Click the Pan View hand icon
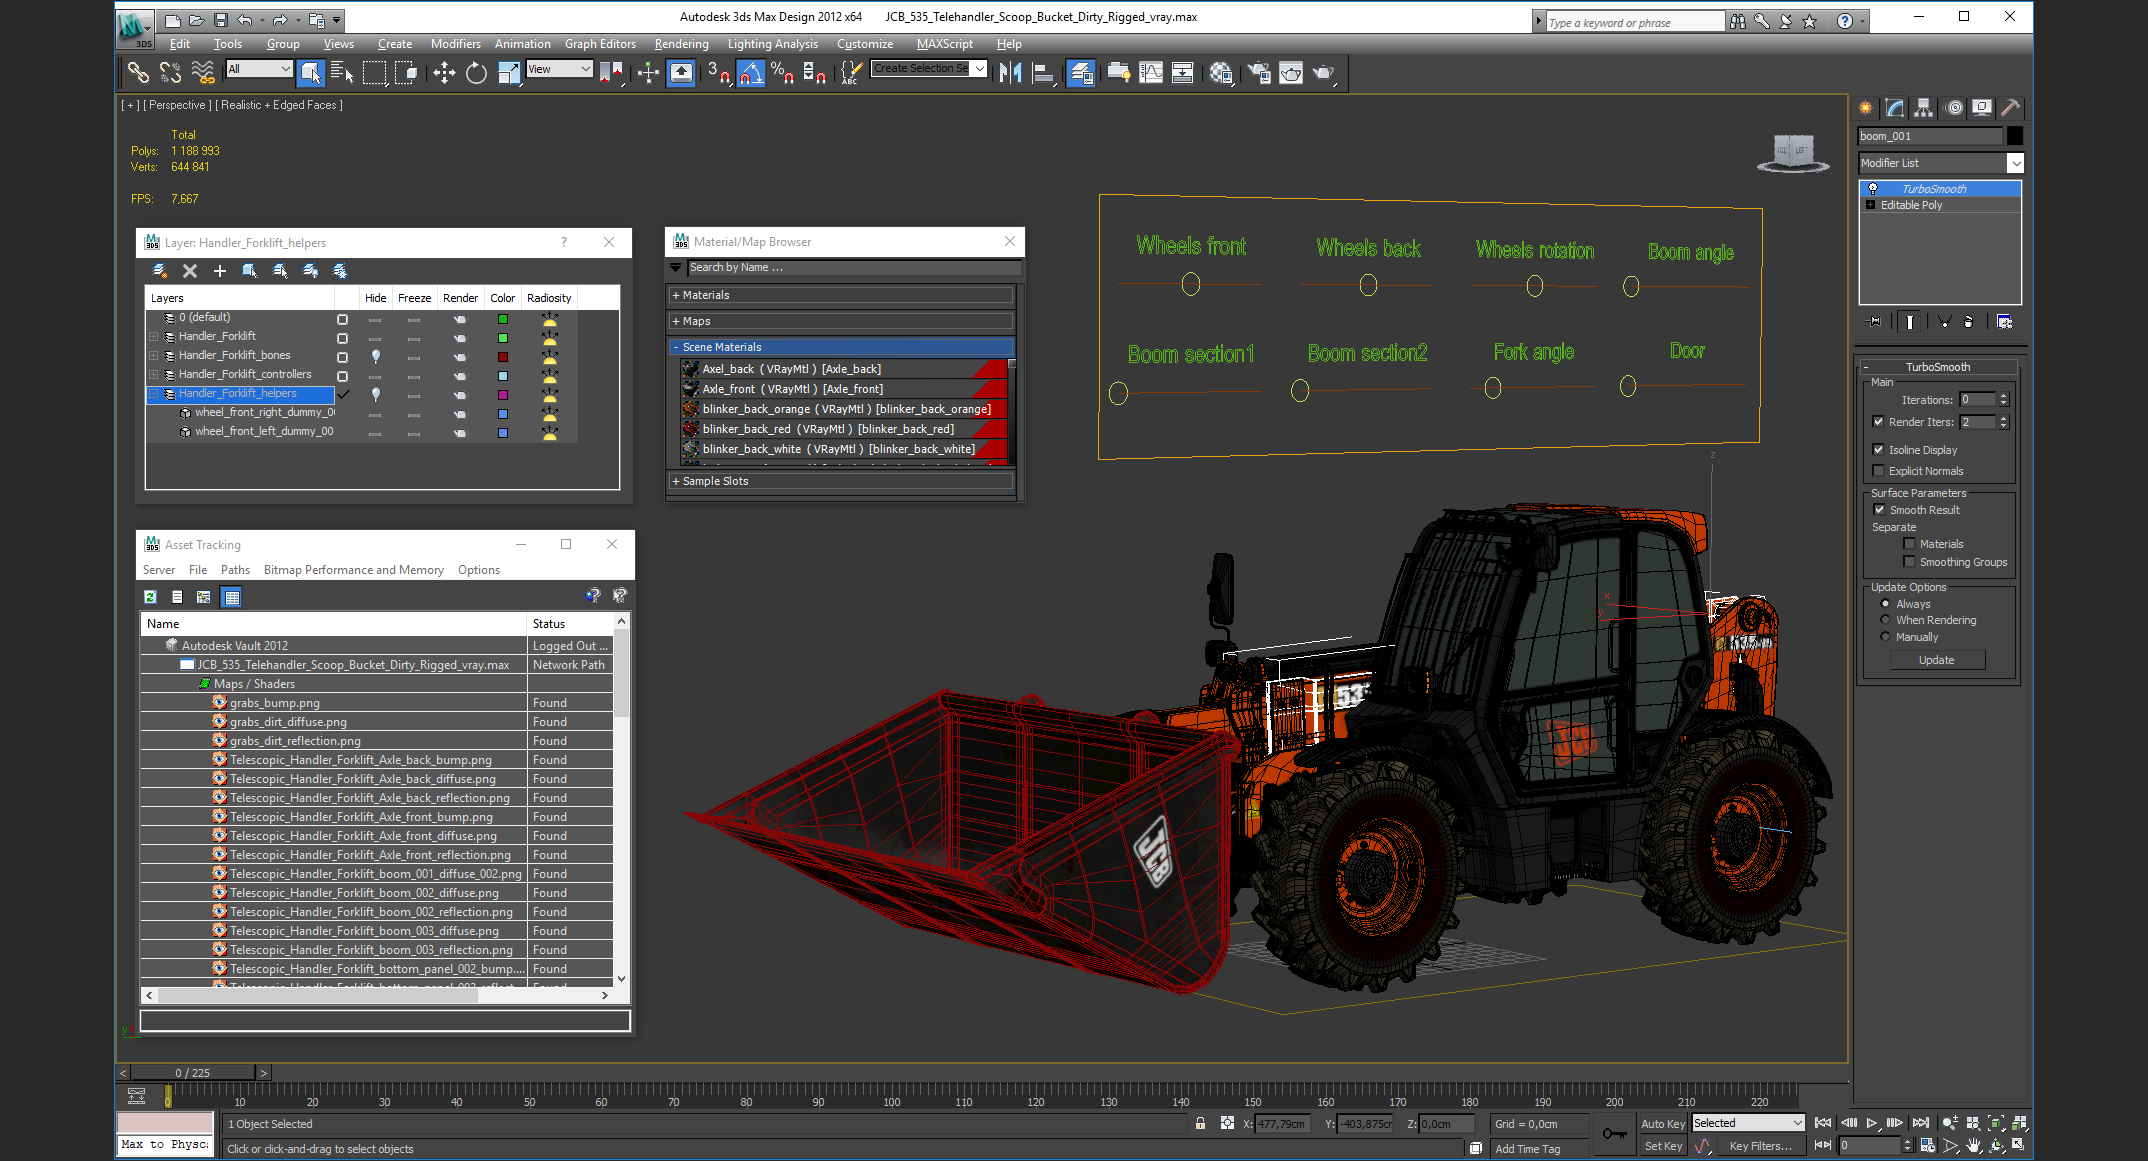The image size is (2148, 1161). point(1973,1146)
